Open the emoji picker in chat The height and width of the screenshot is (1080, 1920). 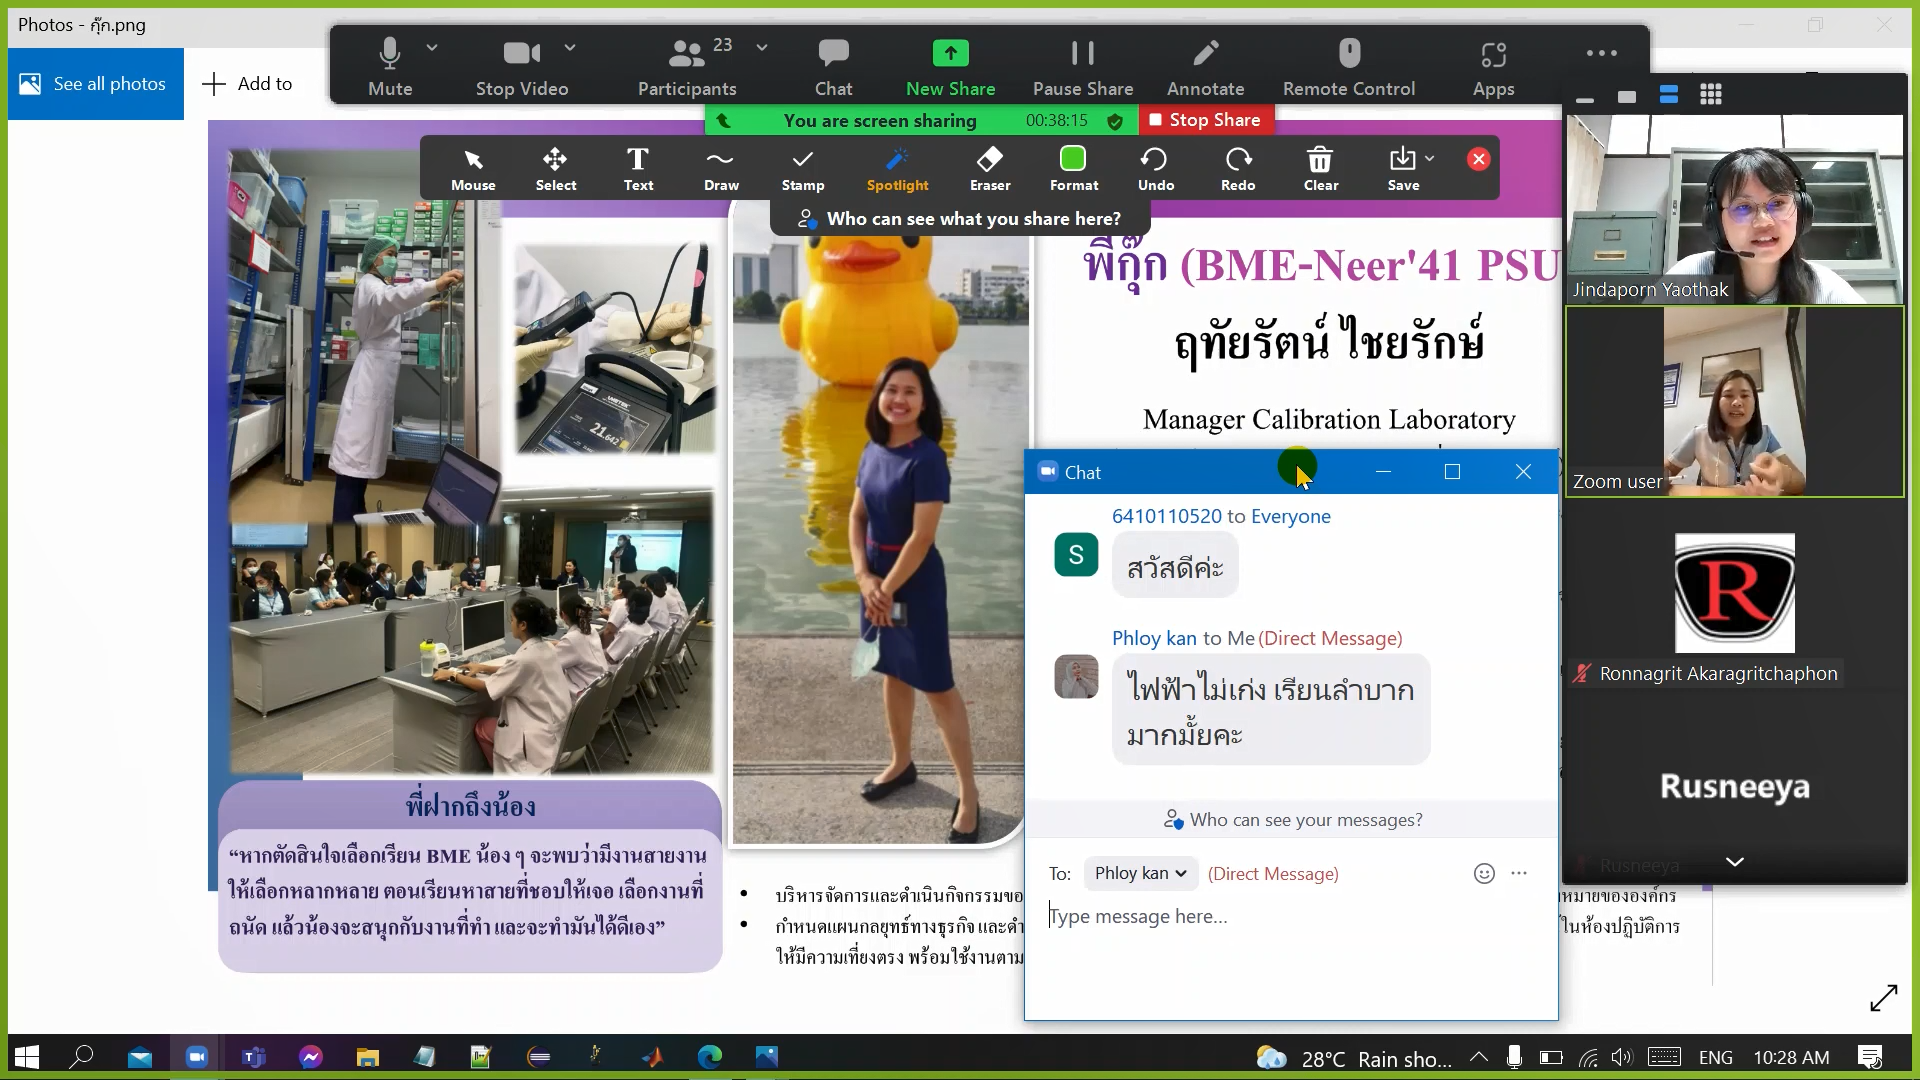(x=1484, y=873)
